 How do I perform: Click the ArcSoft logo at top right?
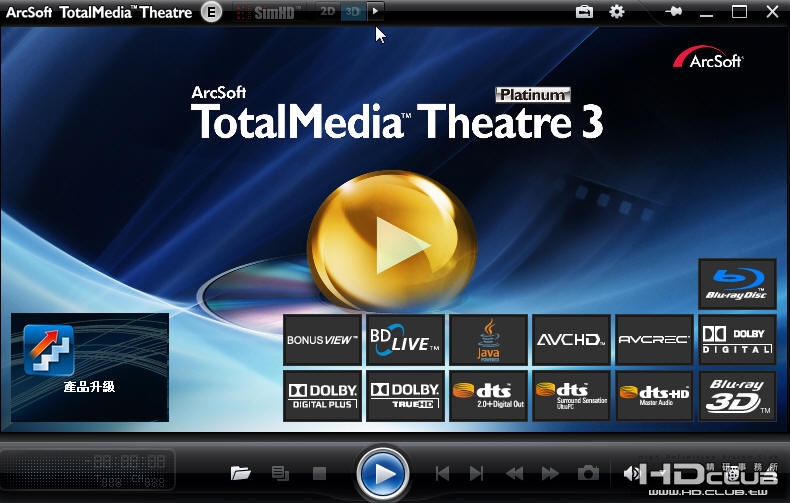pos(708,57)
